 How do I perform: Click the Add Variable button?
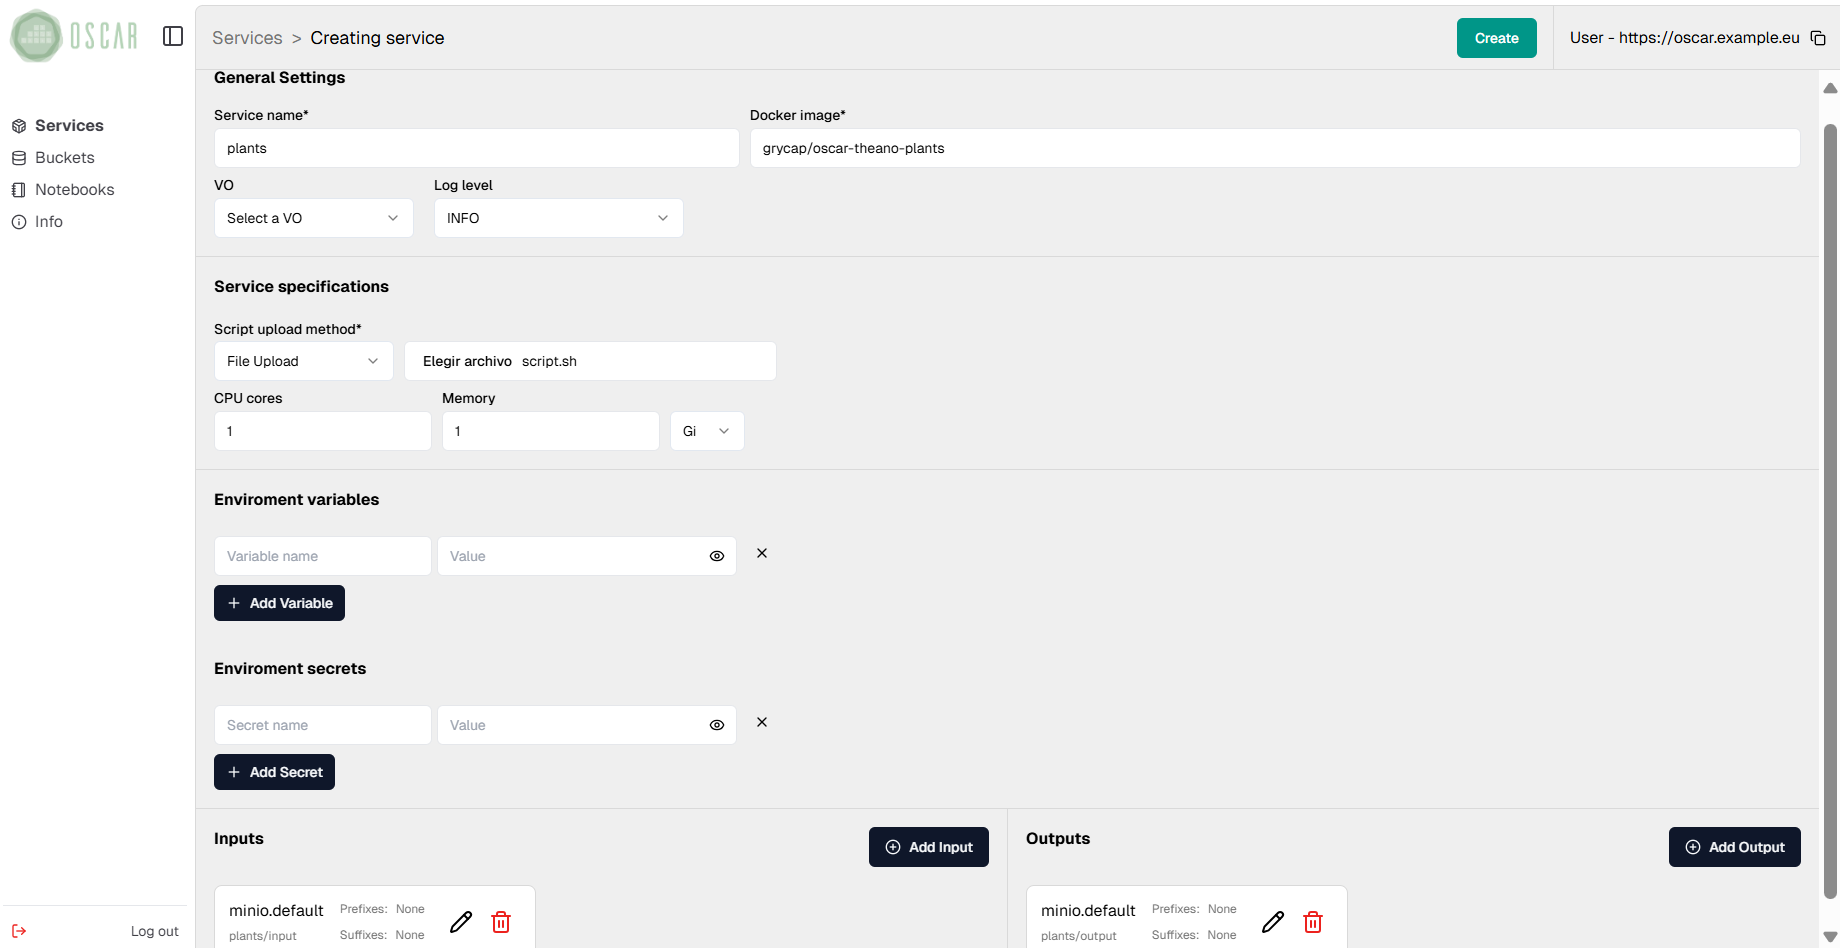[279, 603]
